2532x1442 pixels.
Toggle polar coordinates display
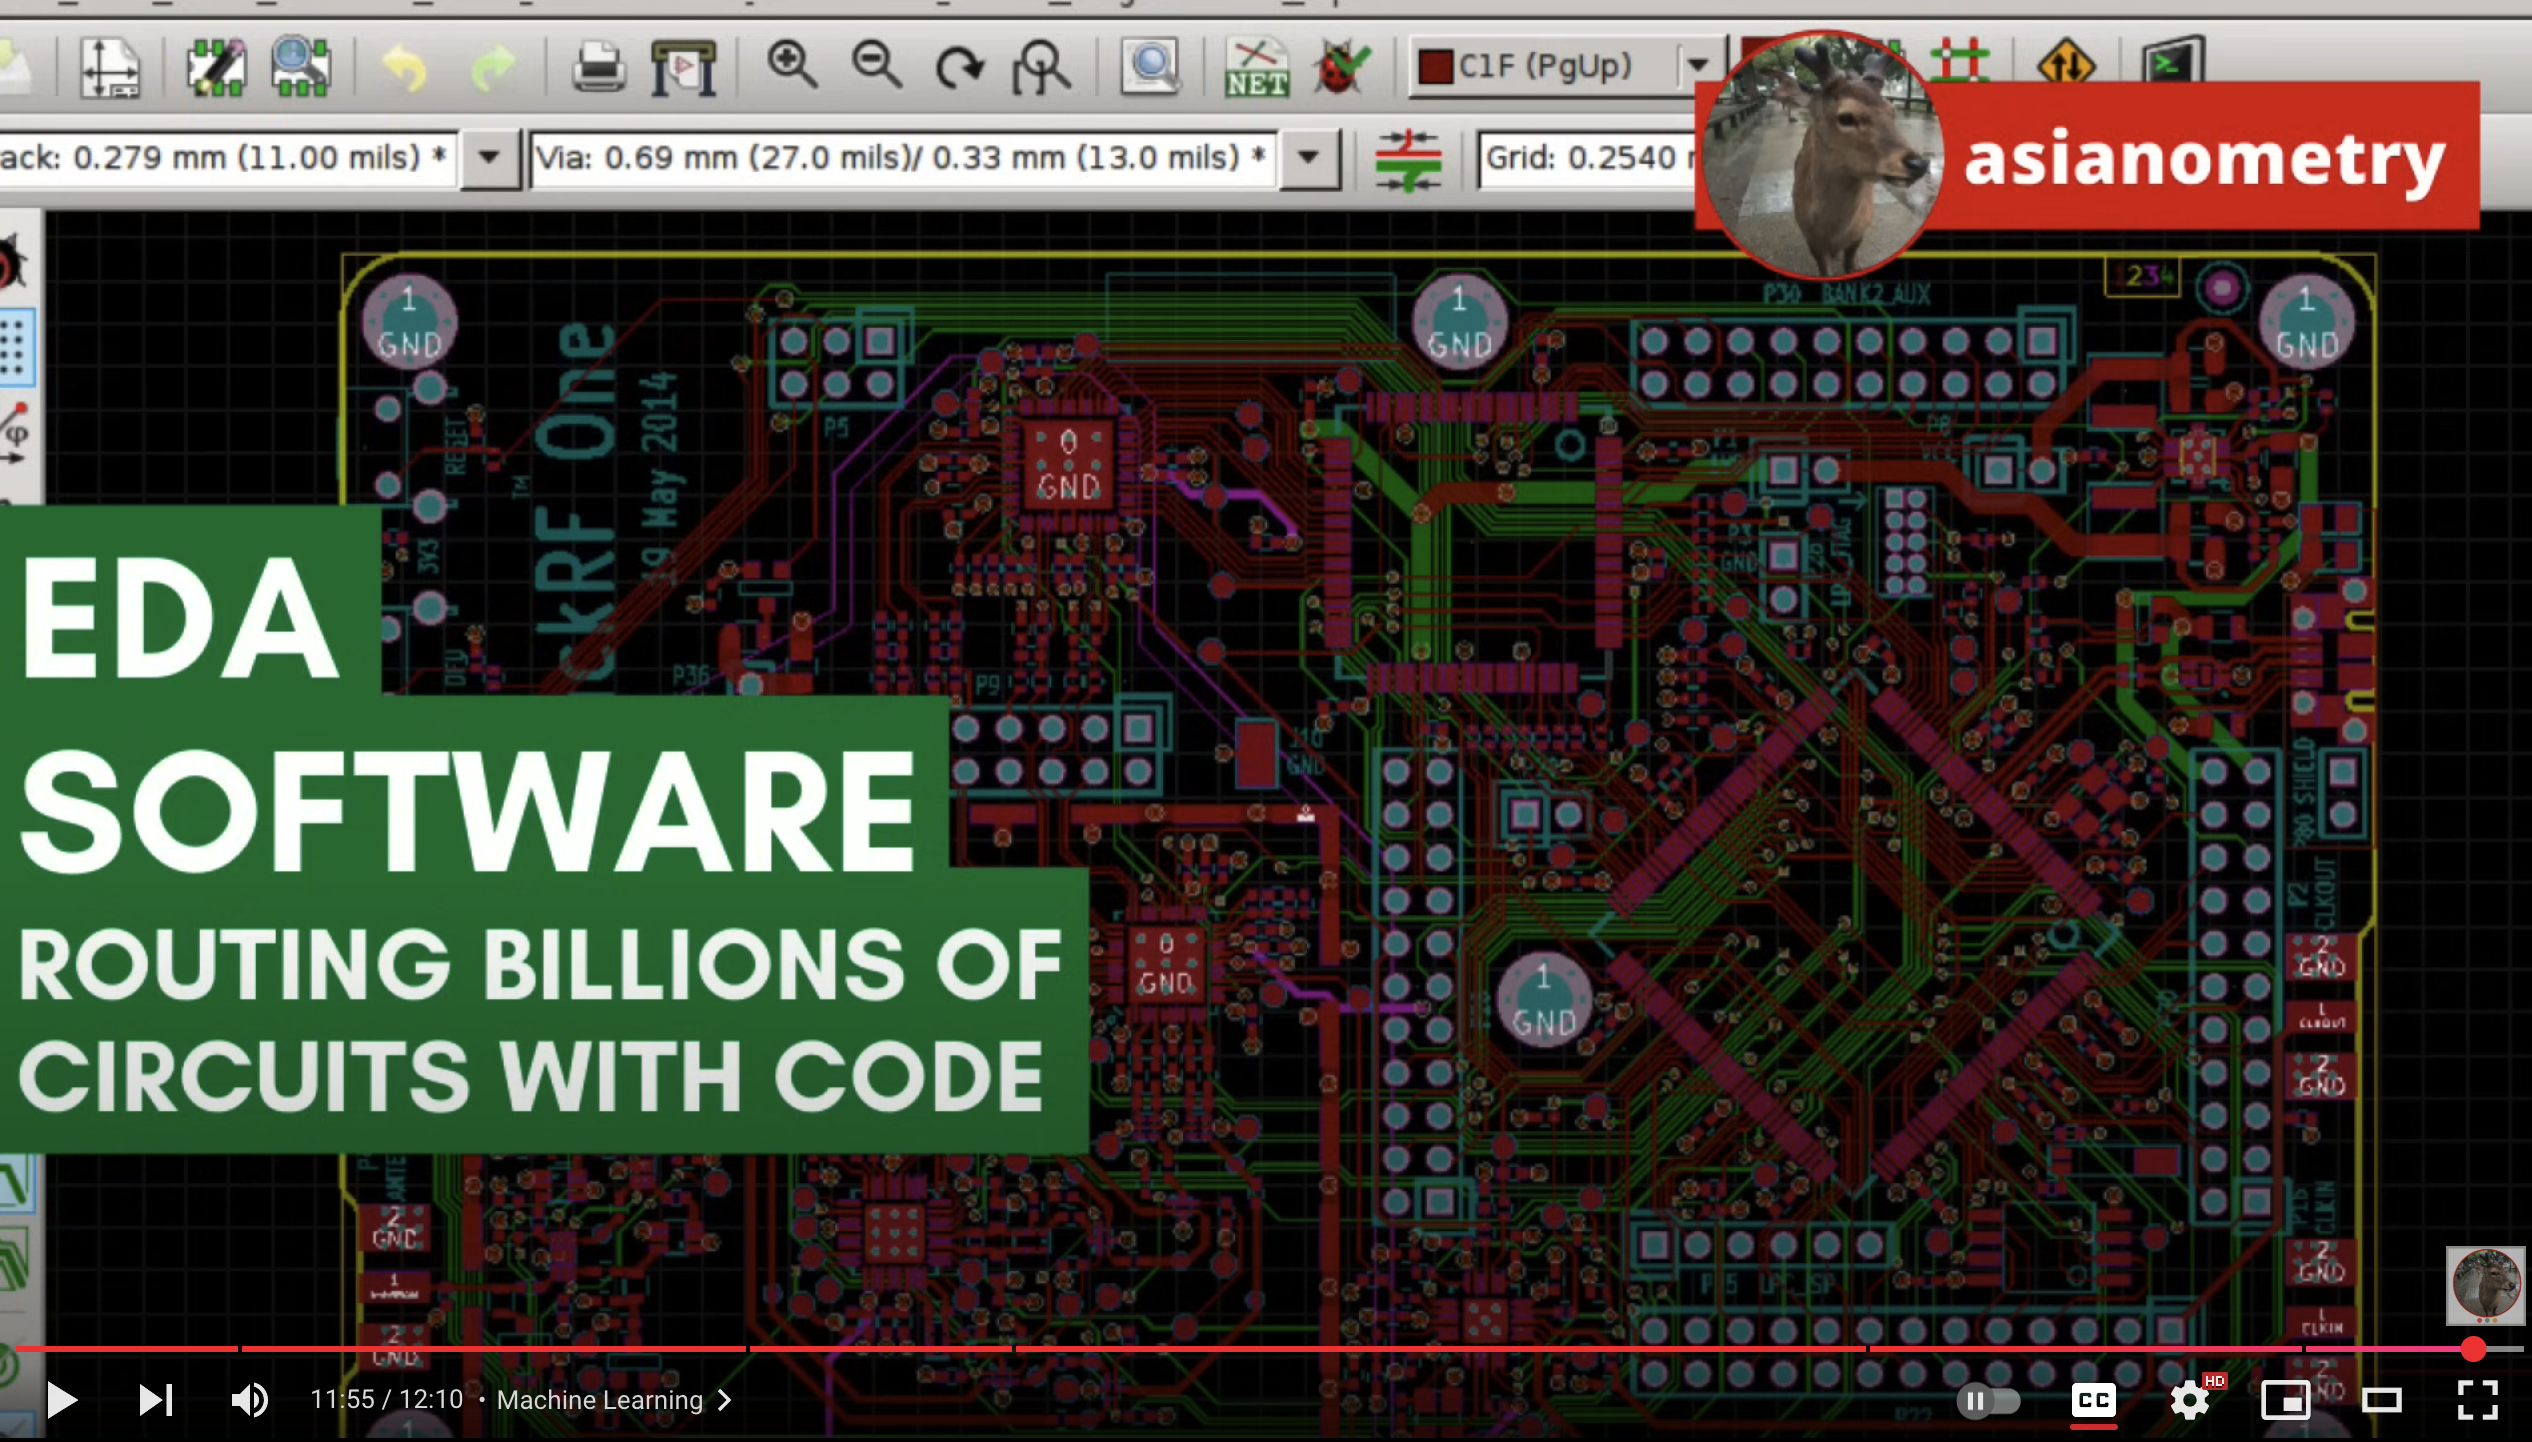14,433
